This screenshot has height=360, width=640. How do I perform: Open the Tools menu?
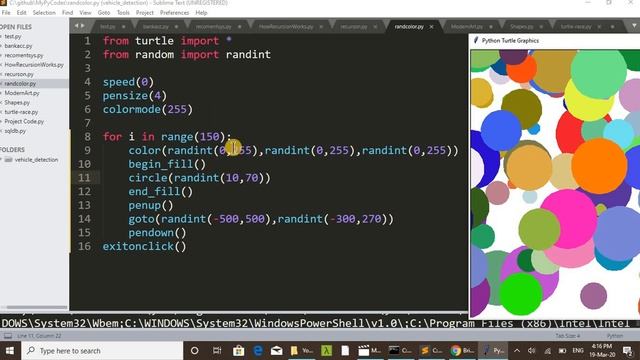tap(123, 13)
